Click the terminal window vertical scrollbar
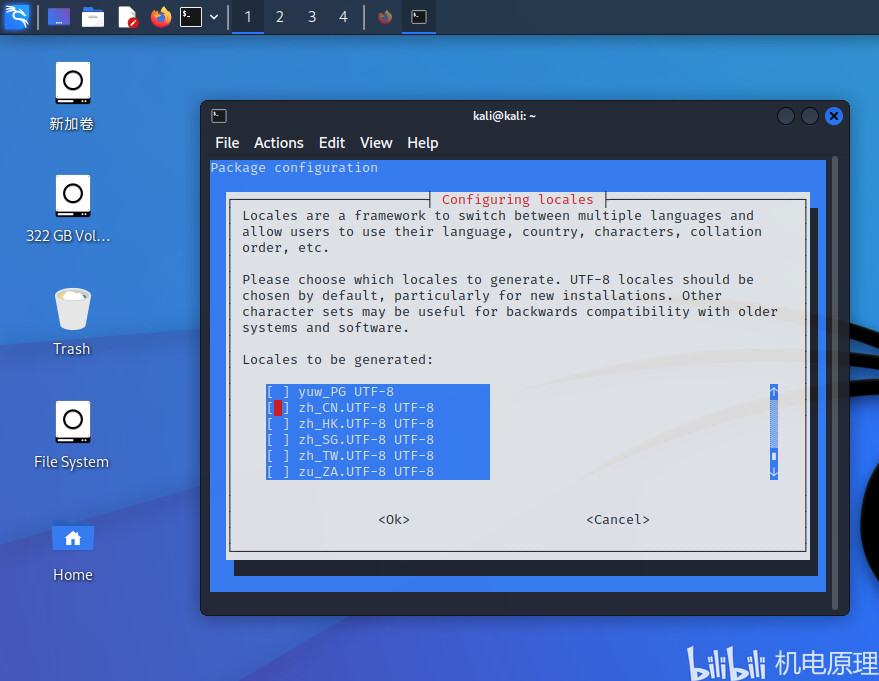 point(835,383)
